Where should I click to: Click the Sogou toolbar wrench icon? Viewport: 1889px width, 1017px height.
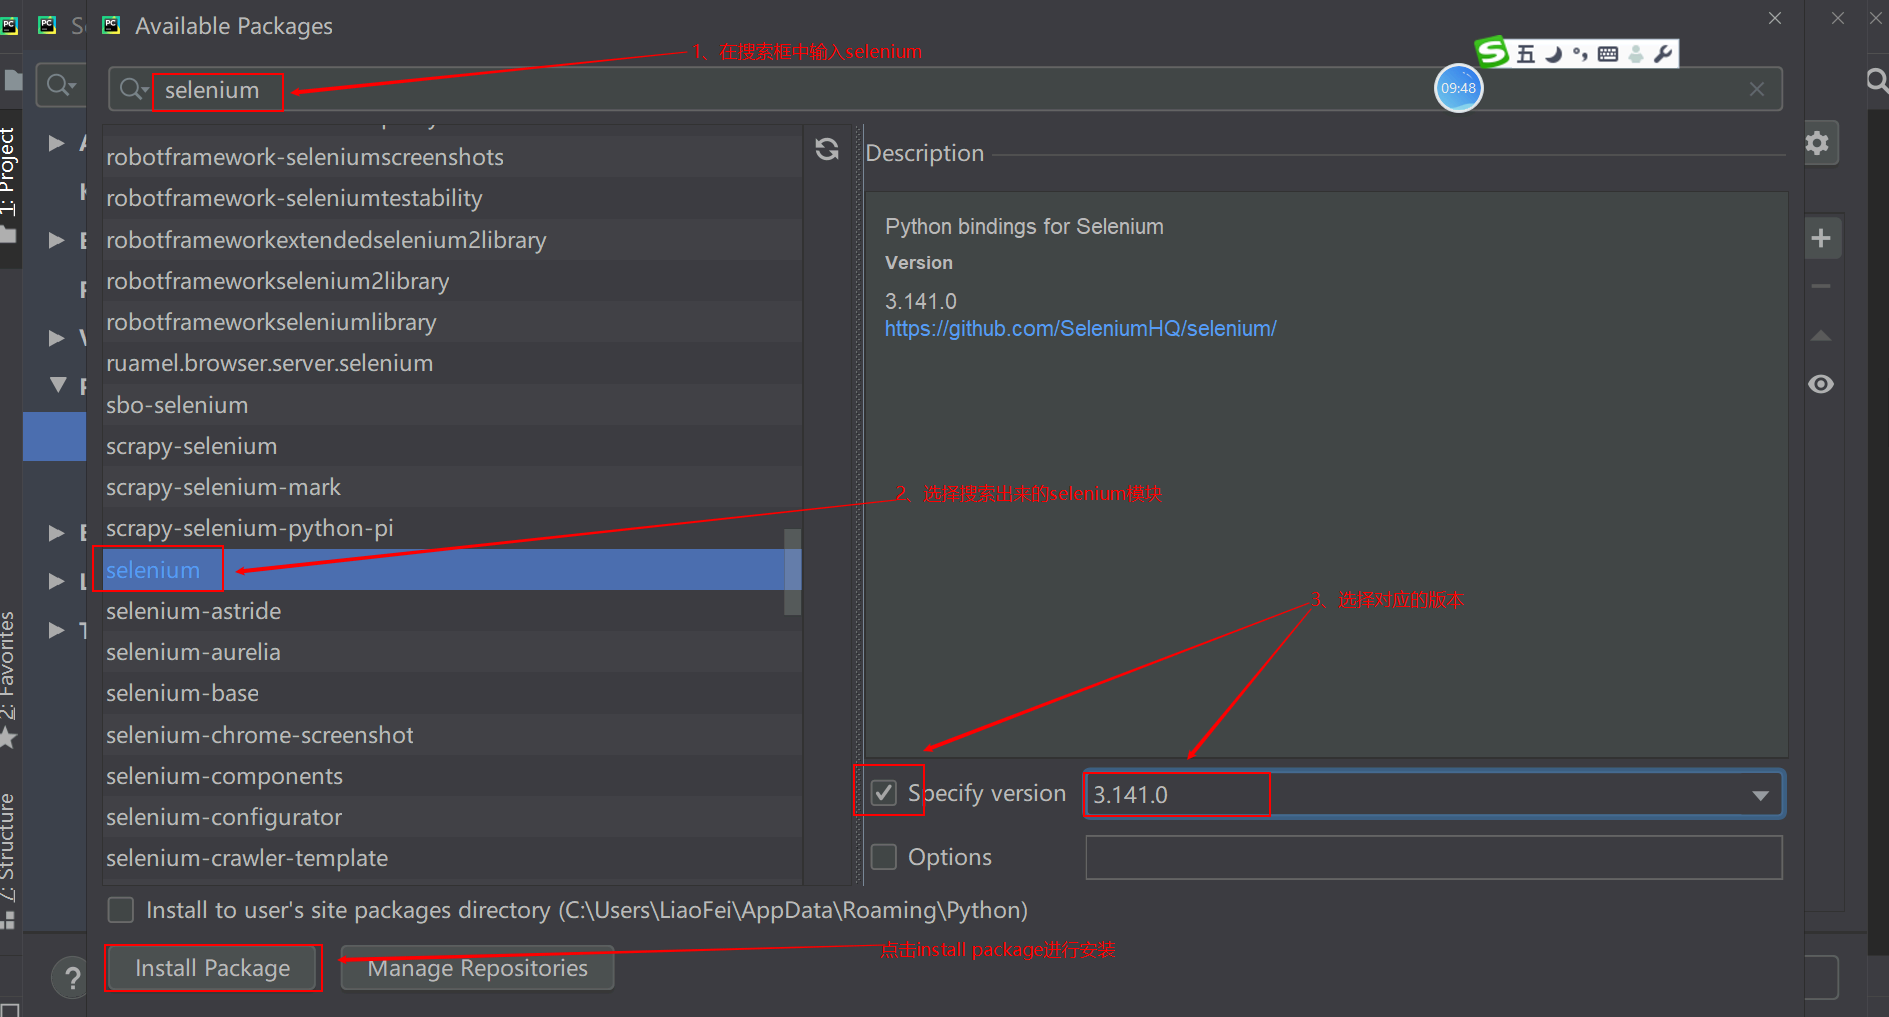coord(1663,54)
